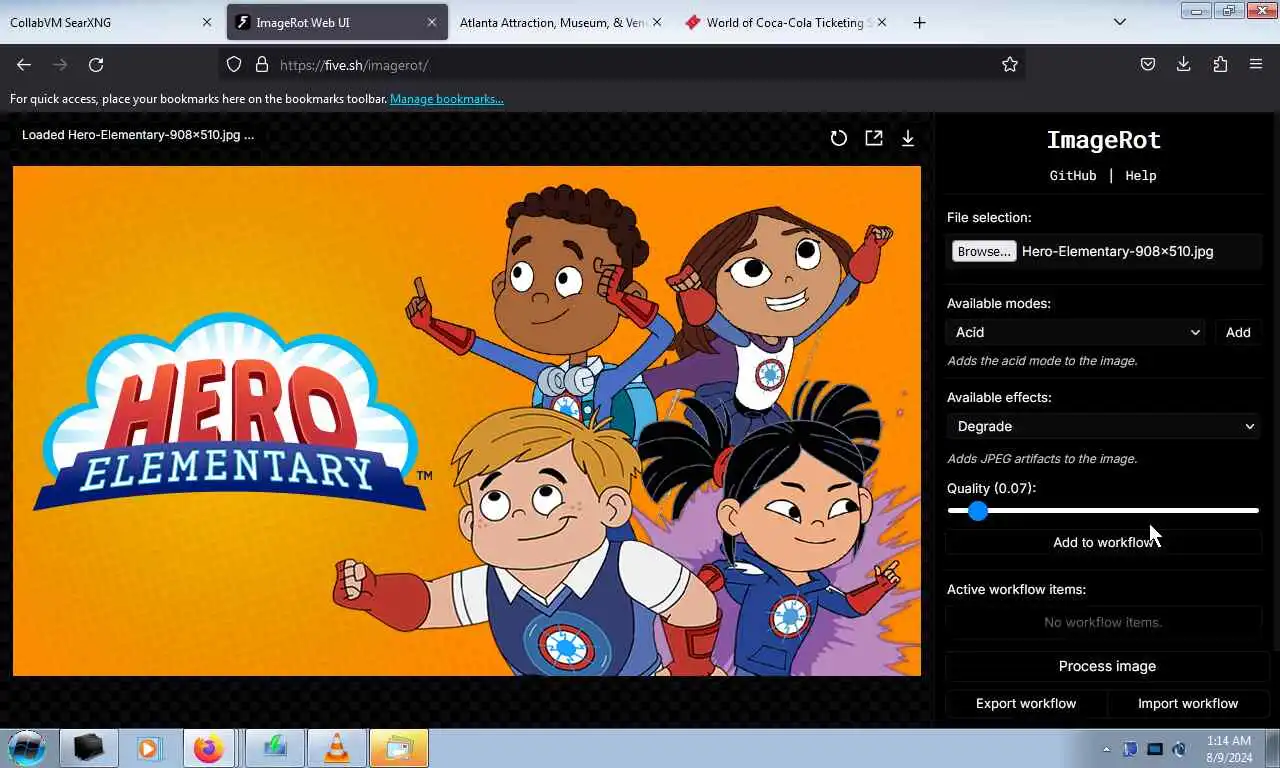Open a new browser tab
Viewport: 1280px width, 768px height.
pos(919,22)
